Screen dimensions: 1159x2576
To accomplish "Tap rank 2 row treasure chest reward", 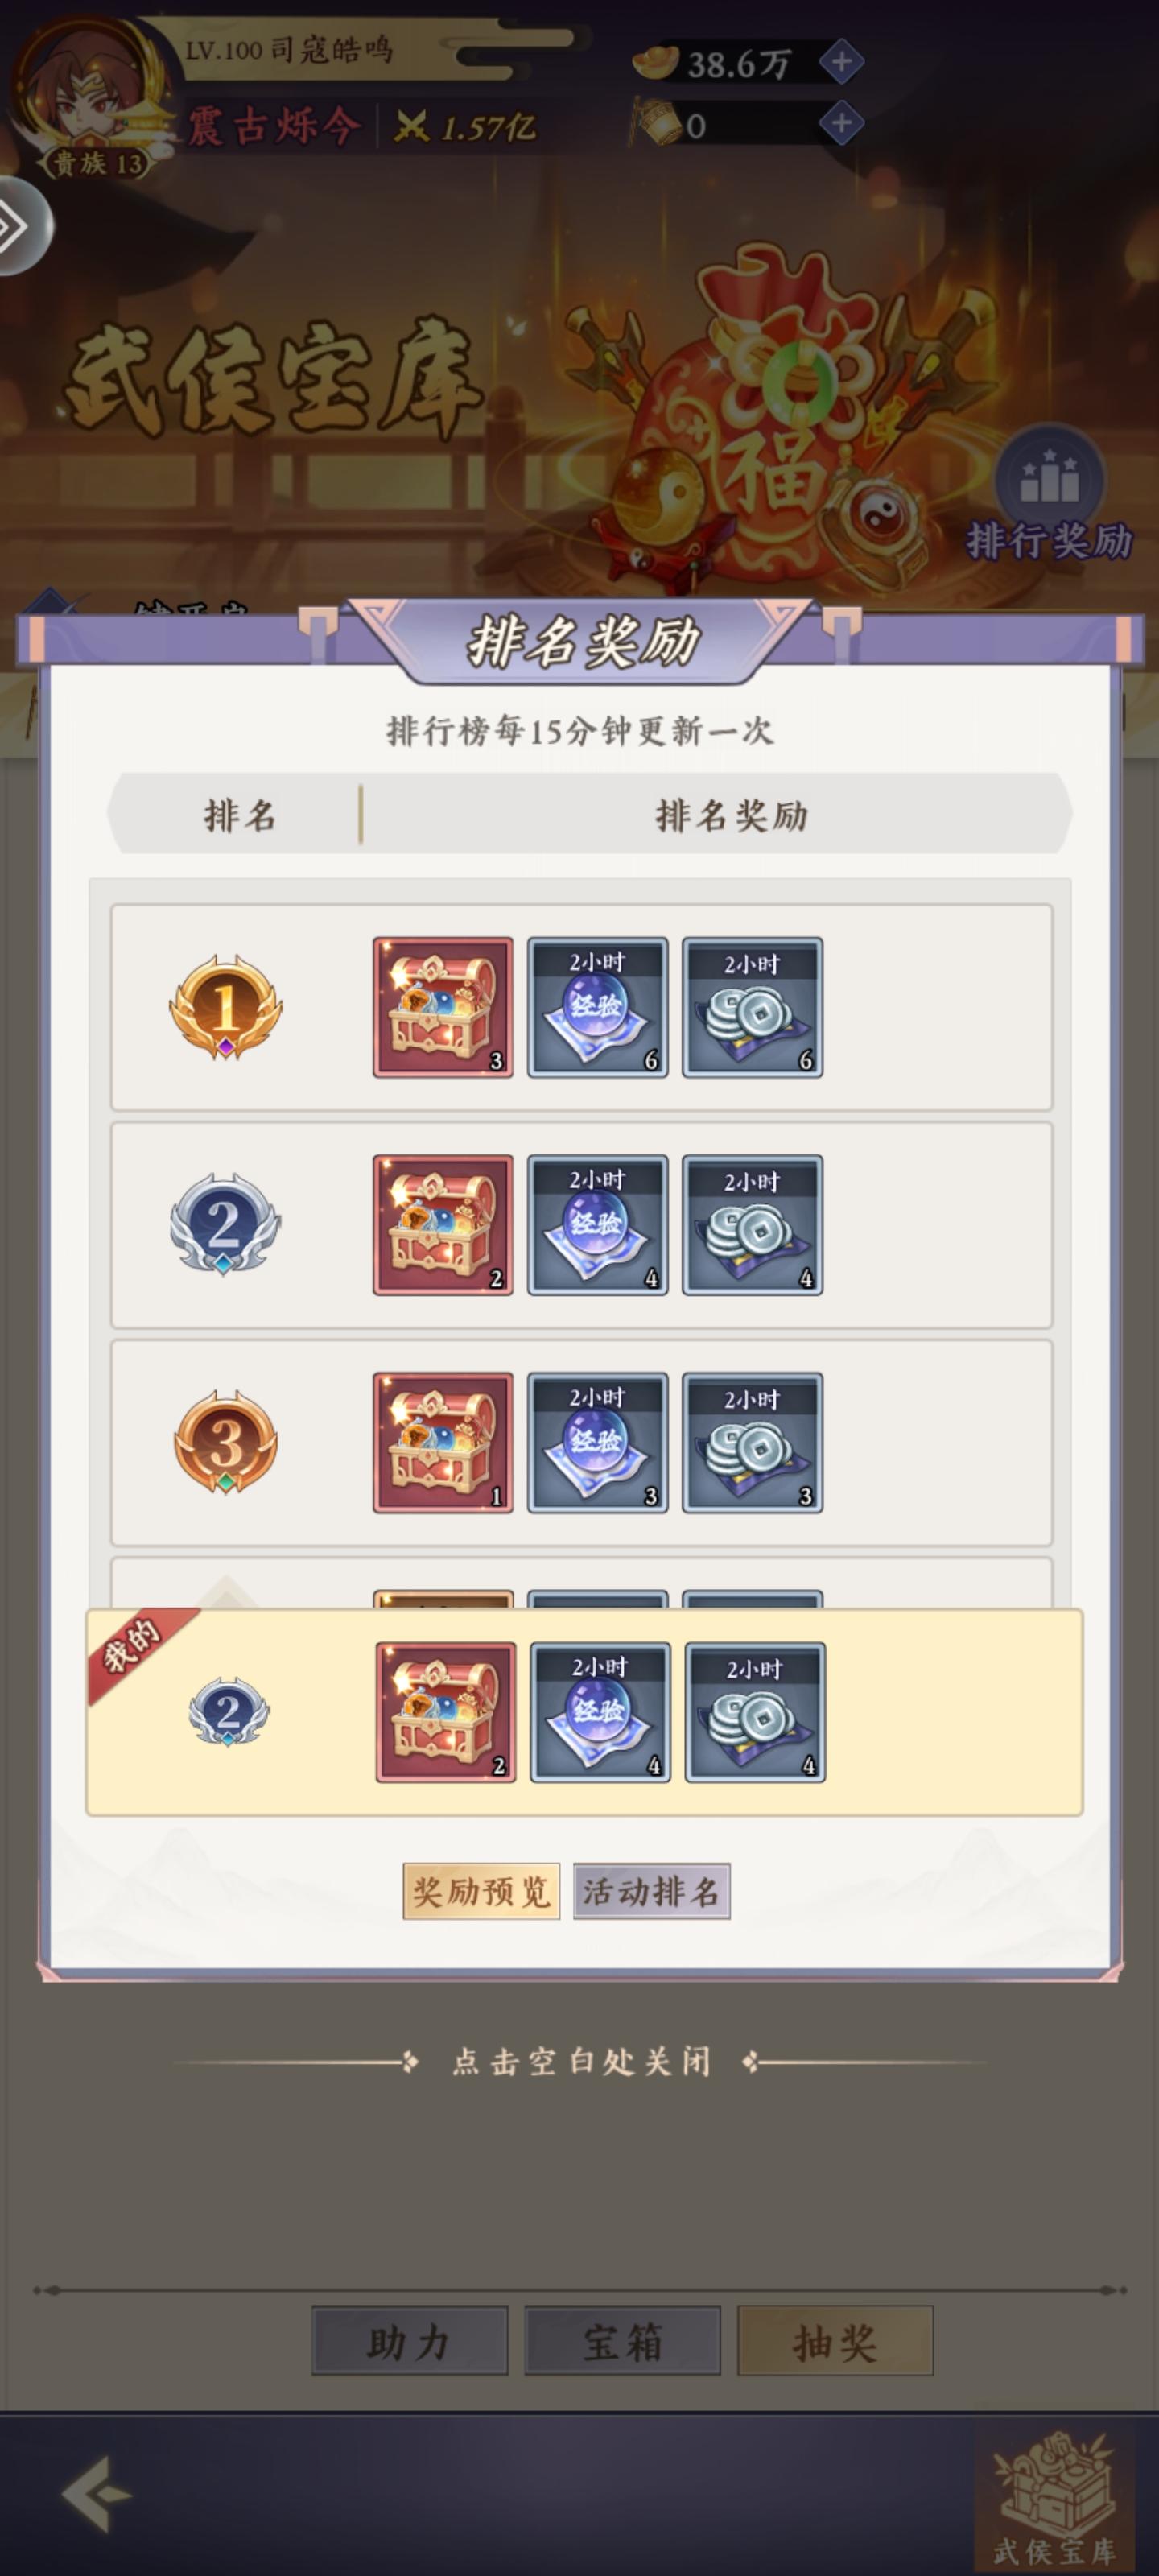I will tap(443, 1225).
